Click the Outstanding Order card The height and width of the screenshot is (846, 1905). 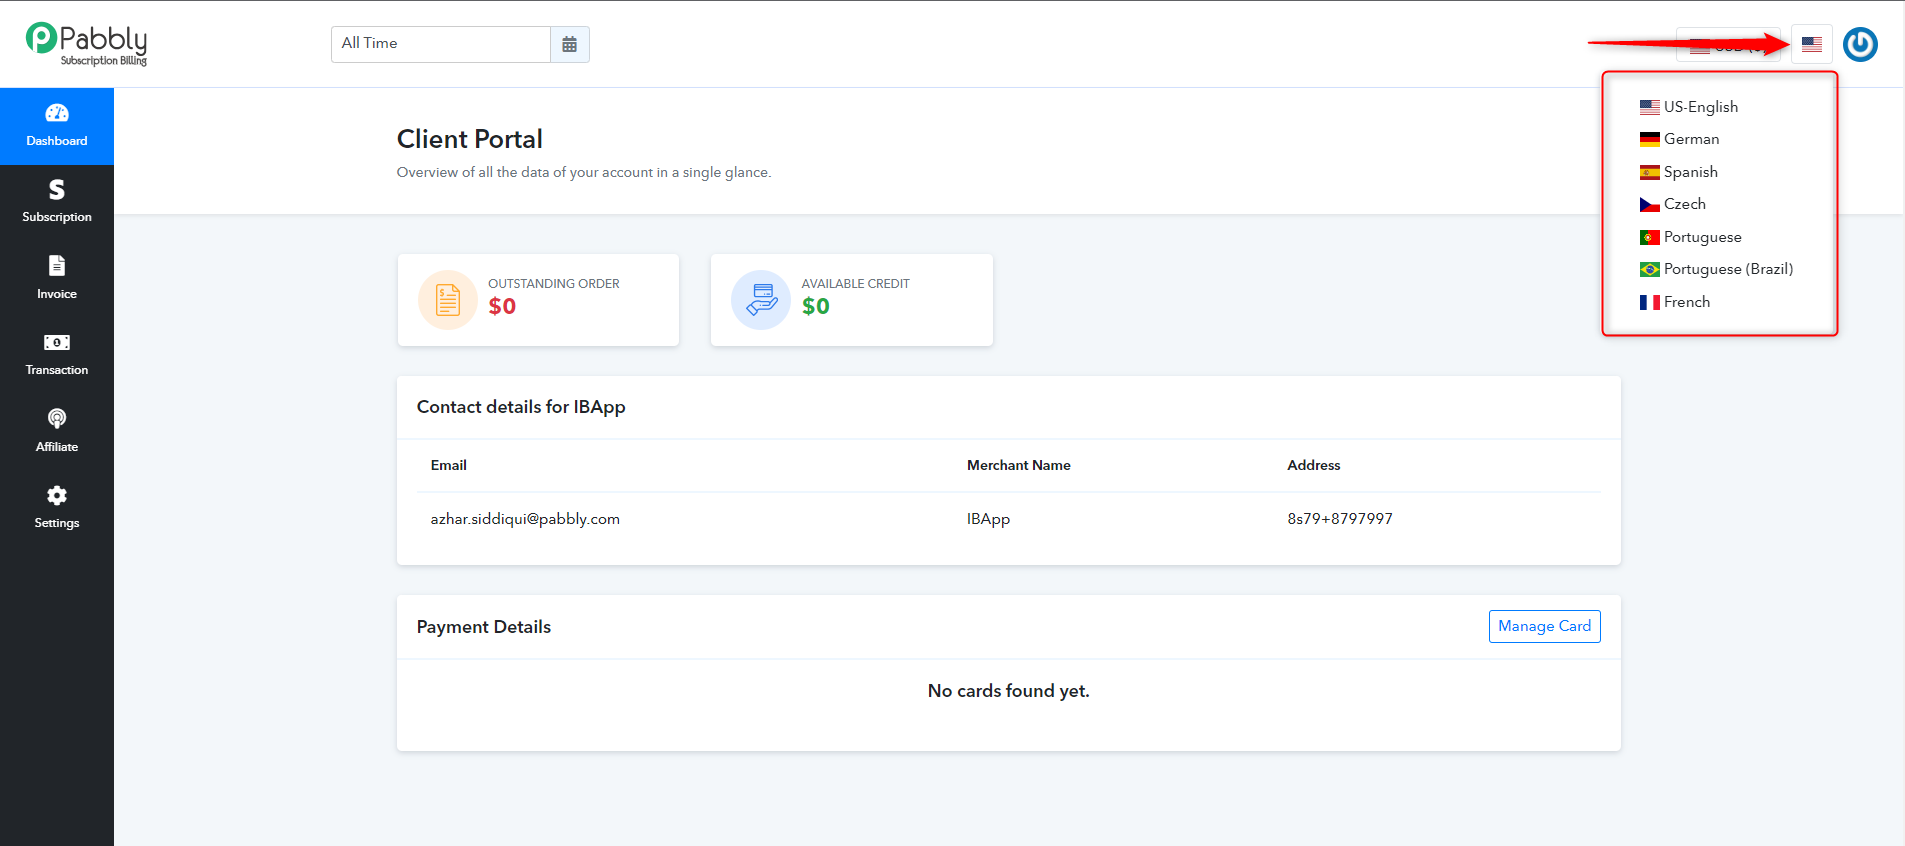click(538, 300)
